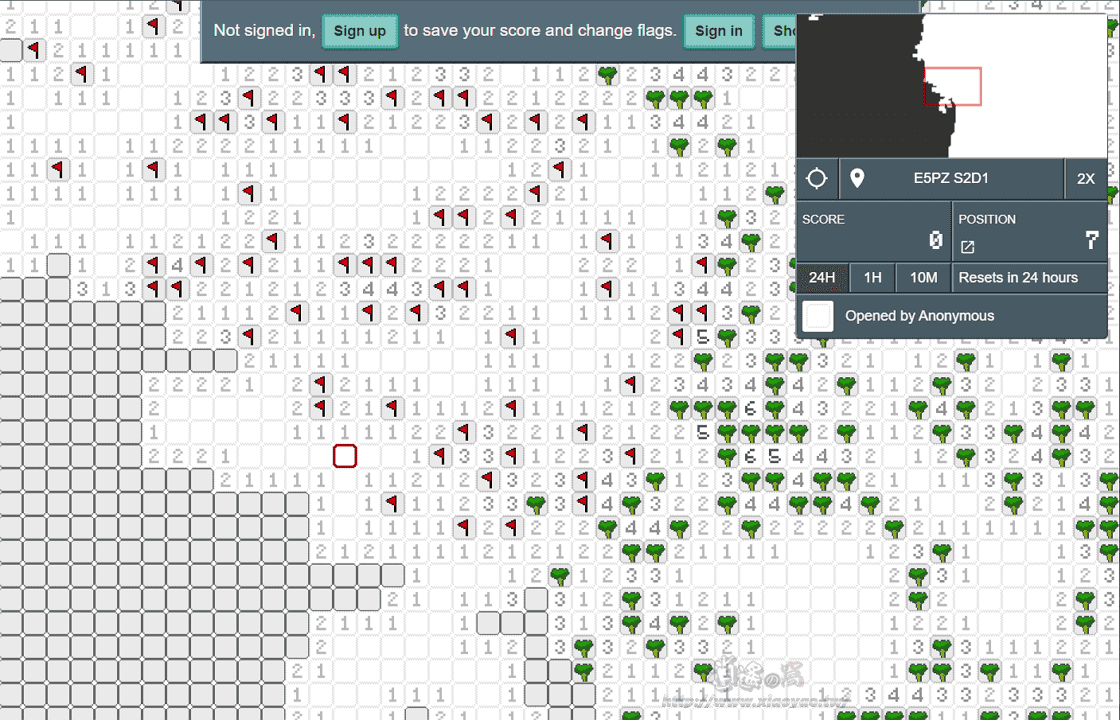Click the white swatch beside Opened by Anonymous
The width and height of the screenshot is (1120, 720).
818,316
